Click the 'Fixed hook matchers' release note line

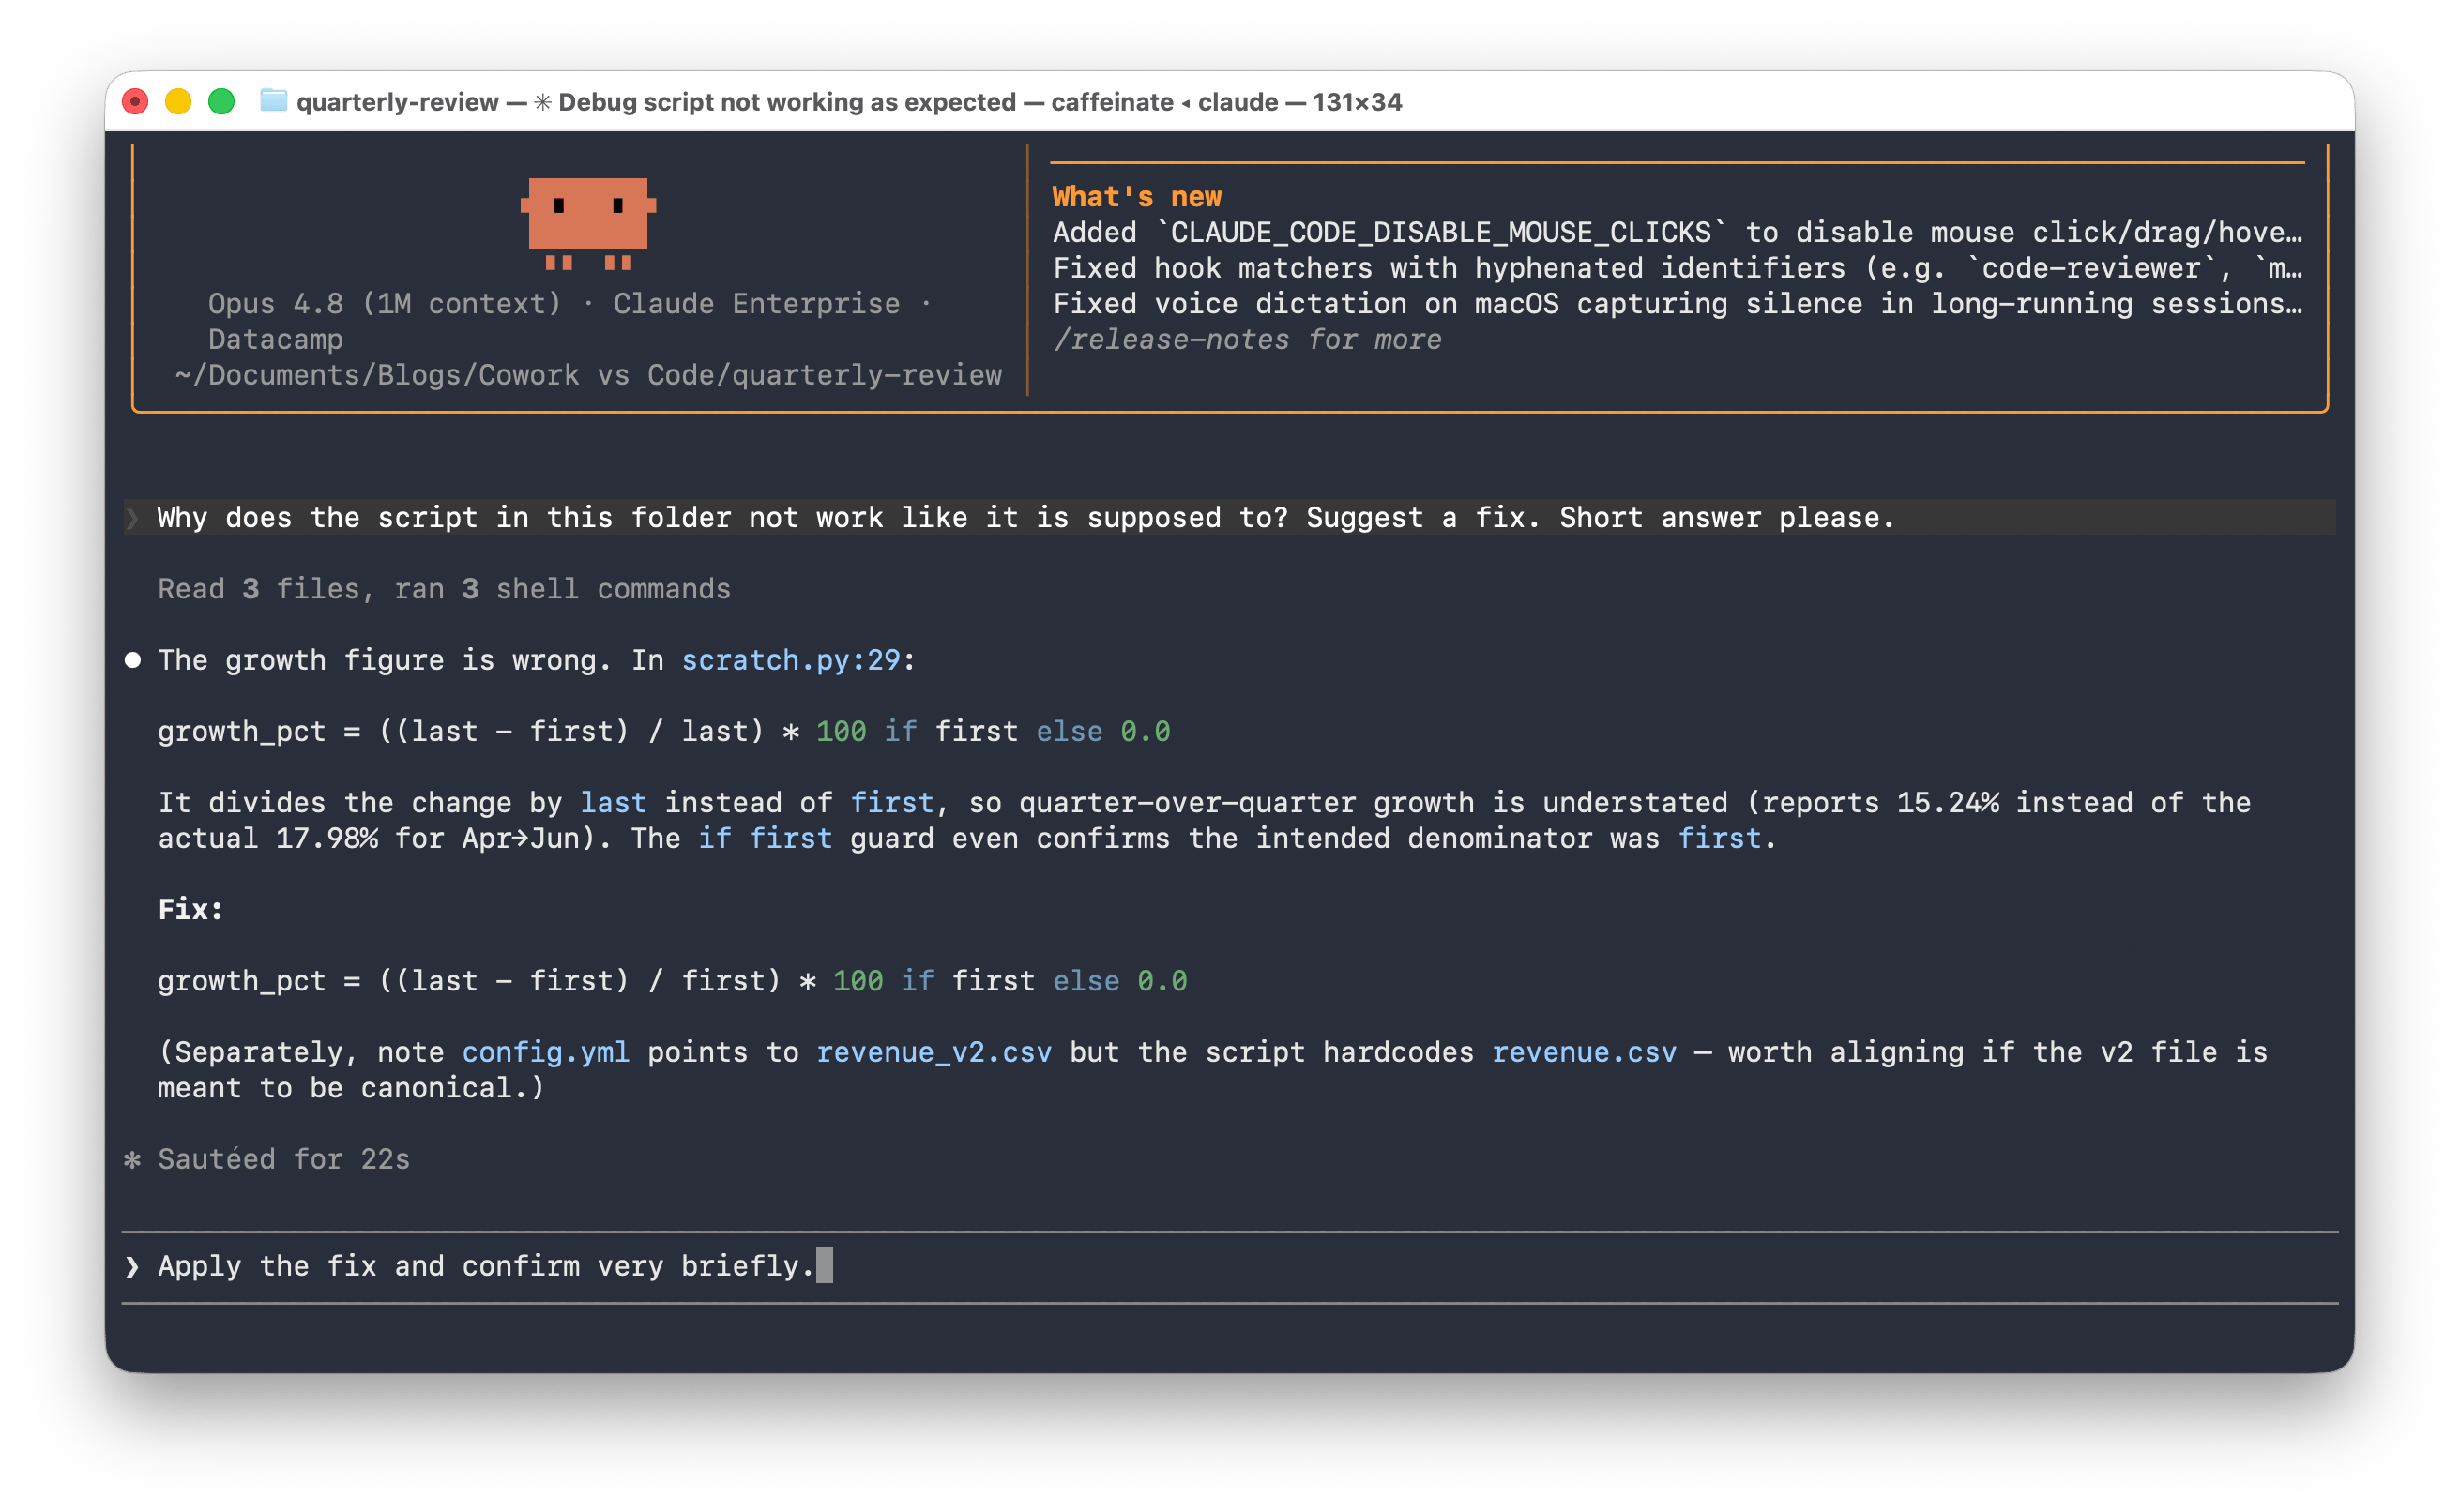(x=1677, y=268)
